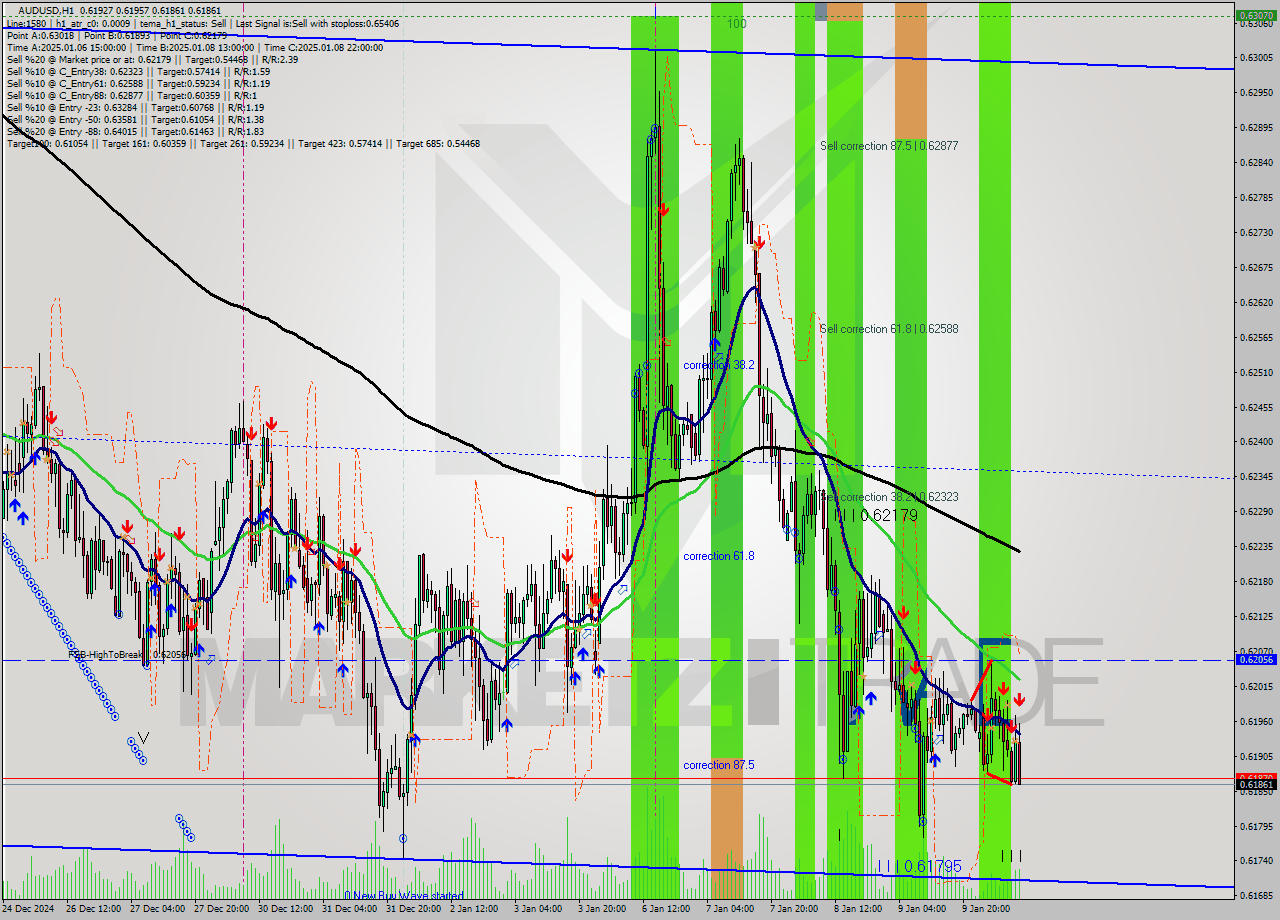Select the '0 New Buy Wave started' text
Screen dimensions: 1280x920
tap(404, 896)
